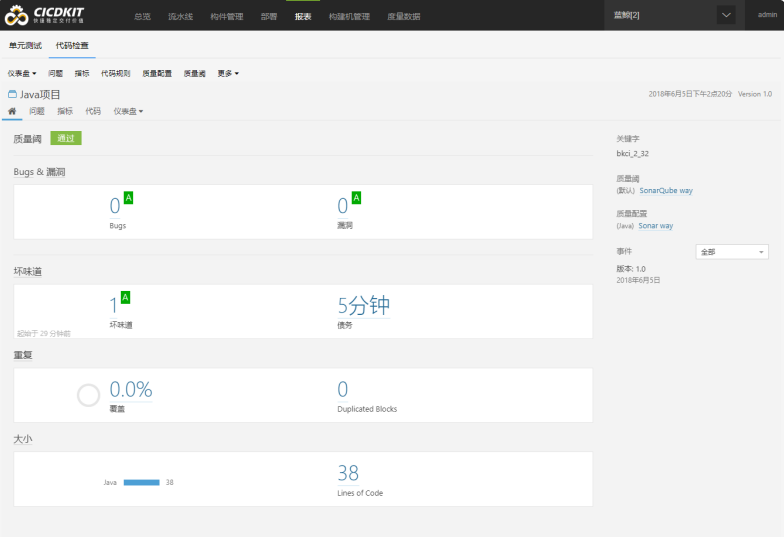Open the SonarQube way quality gate link
The image size is (784, 537).
(x=666, y=190)
